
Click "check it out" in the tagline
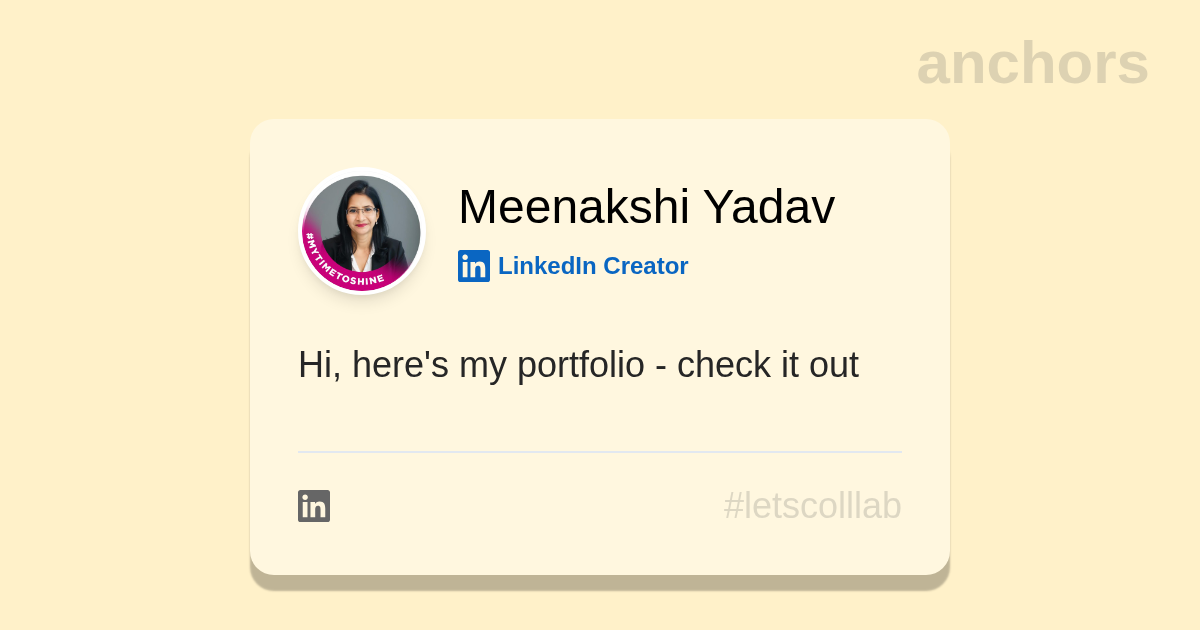point(767,365)
